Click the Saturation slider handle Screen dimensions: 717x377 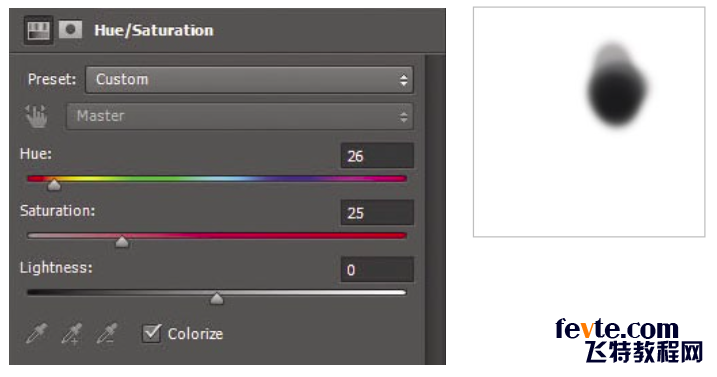122,241
